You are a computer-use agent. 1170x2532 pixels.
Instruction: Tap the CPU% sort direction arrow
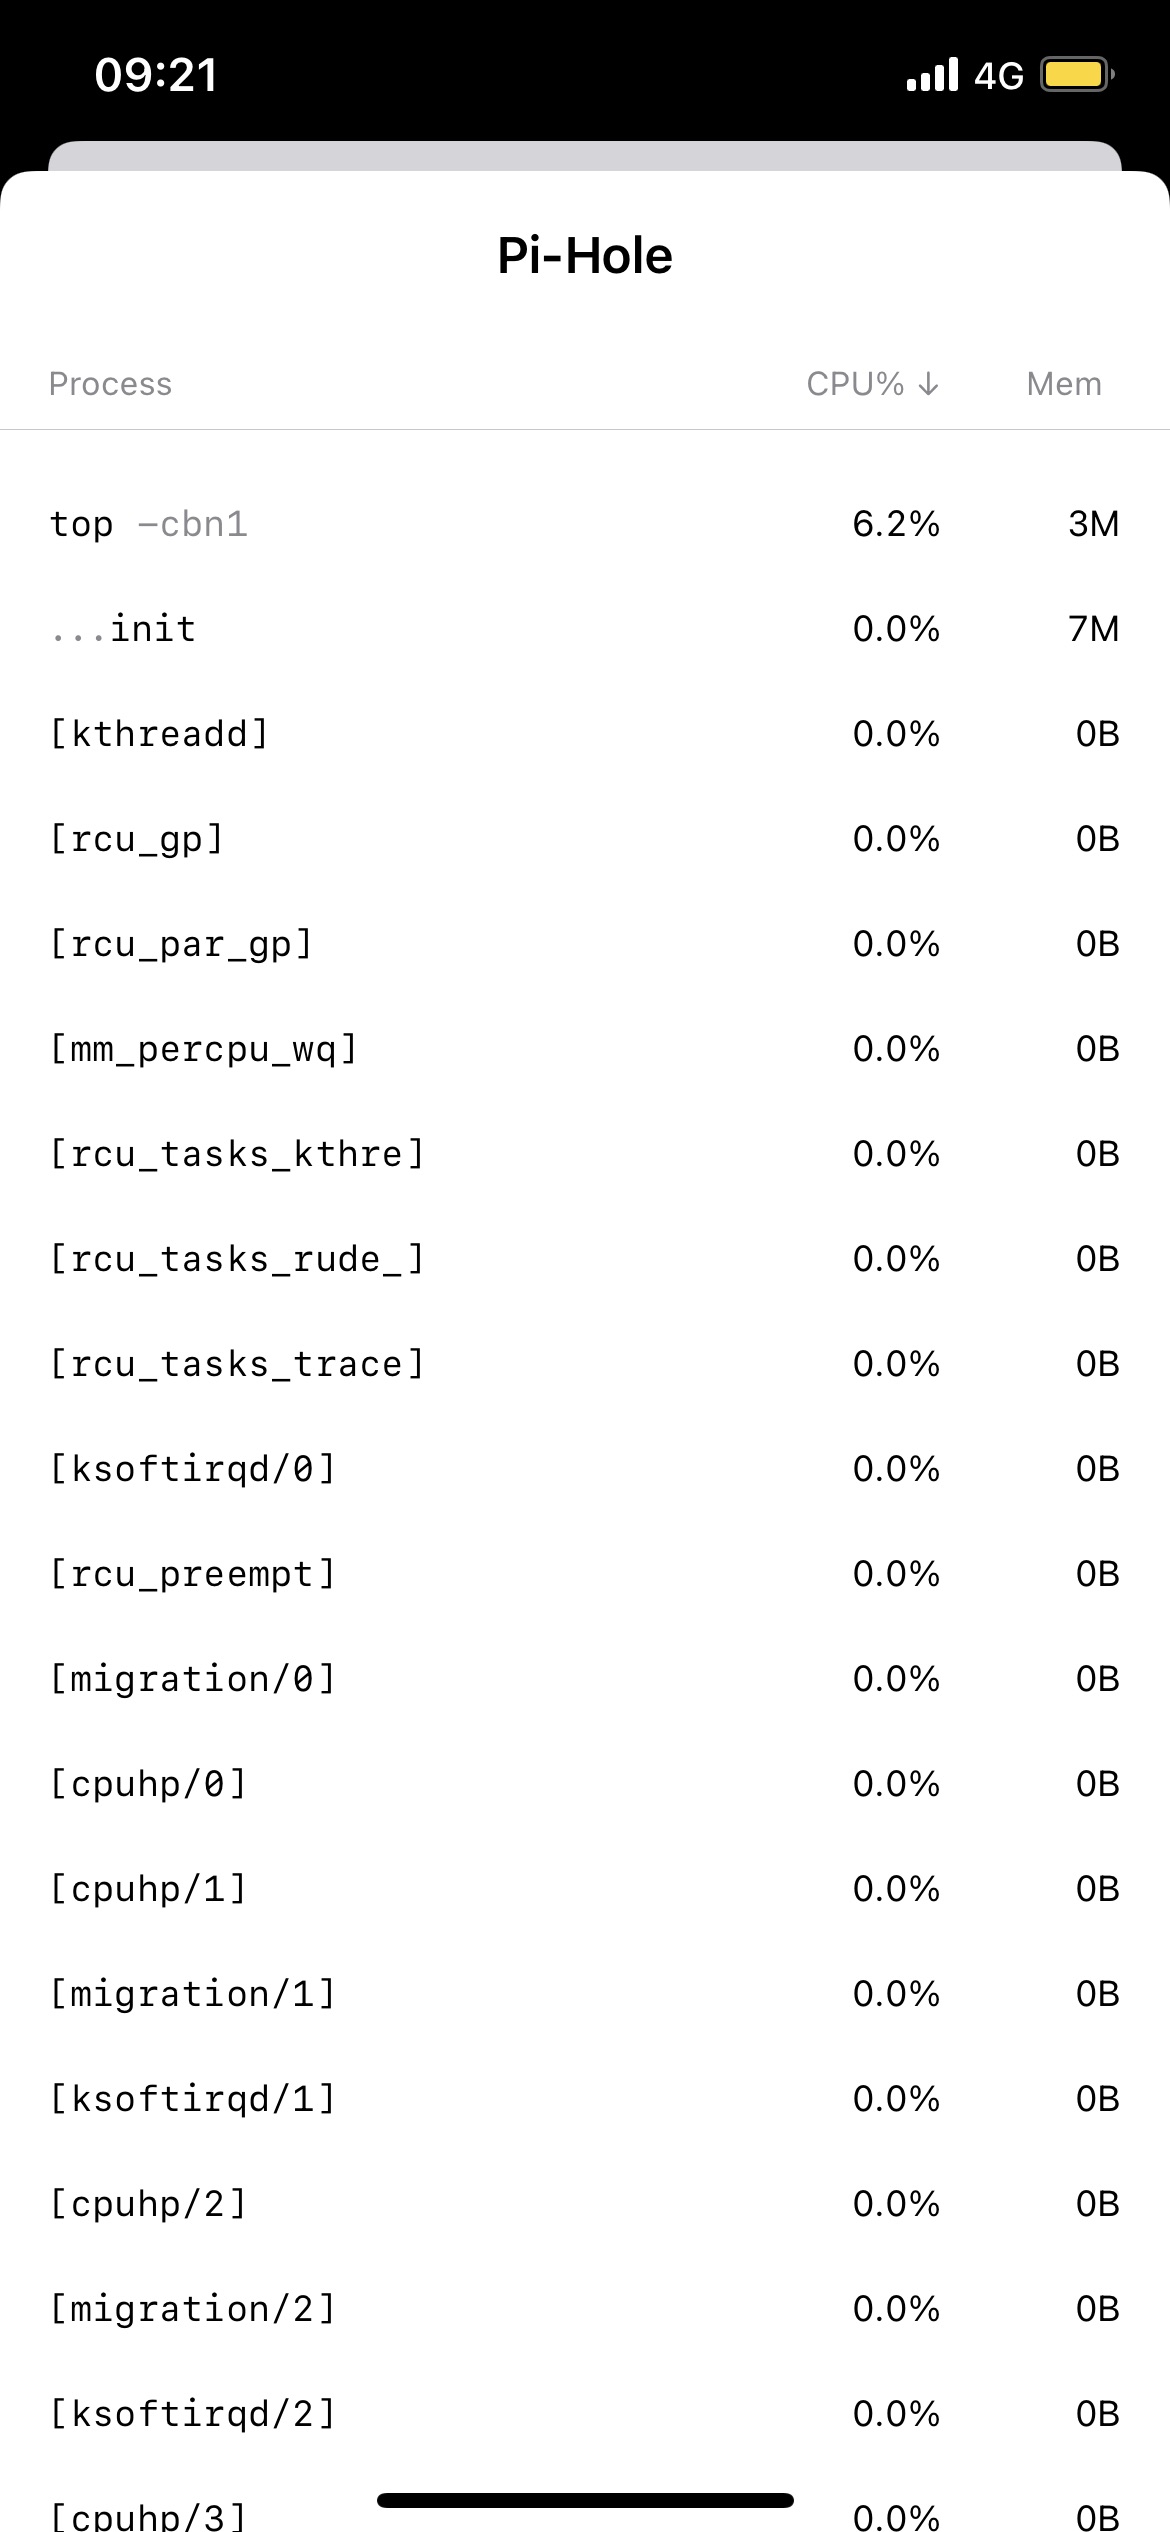(928, 384)
